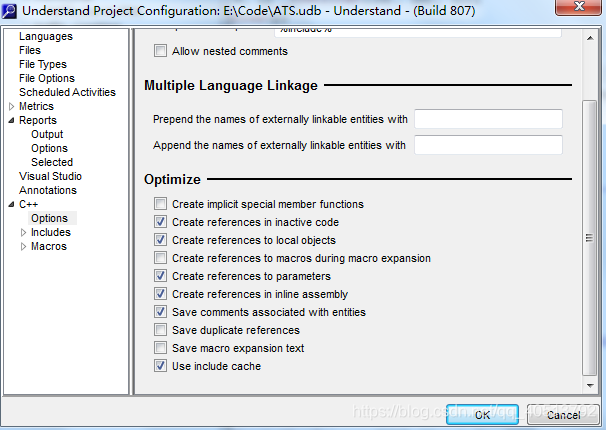This screenshot has width=606, height=430.
Task: Click the Append names input field
Action: point(488,145)
